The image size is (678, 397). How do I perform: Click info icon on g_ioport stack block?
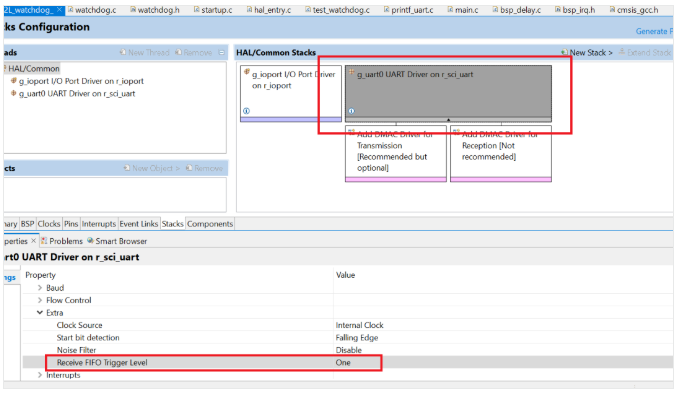[246, 111]
